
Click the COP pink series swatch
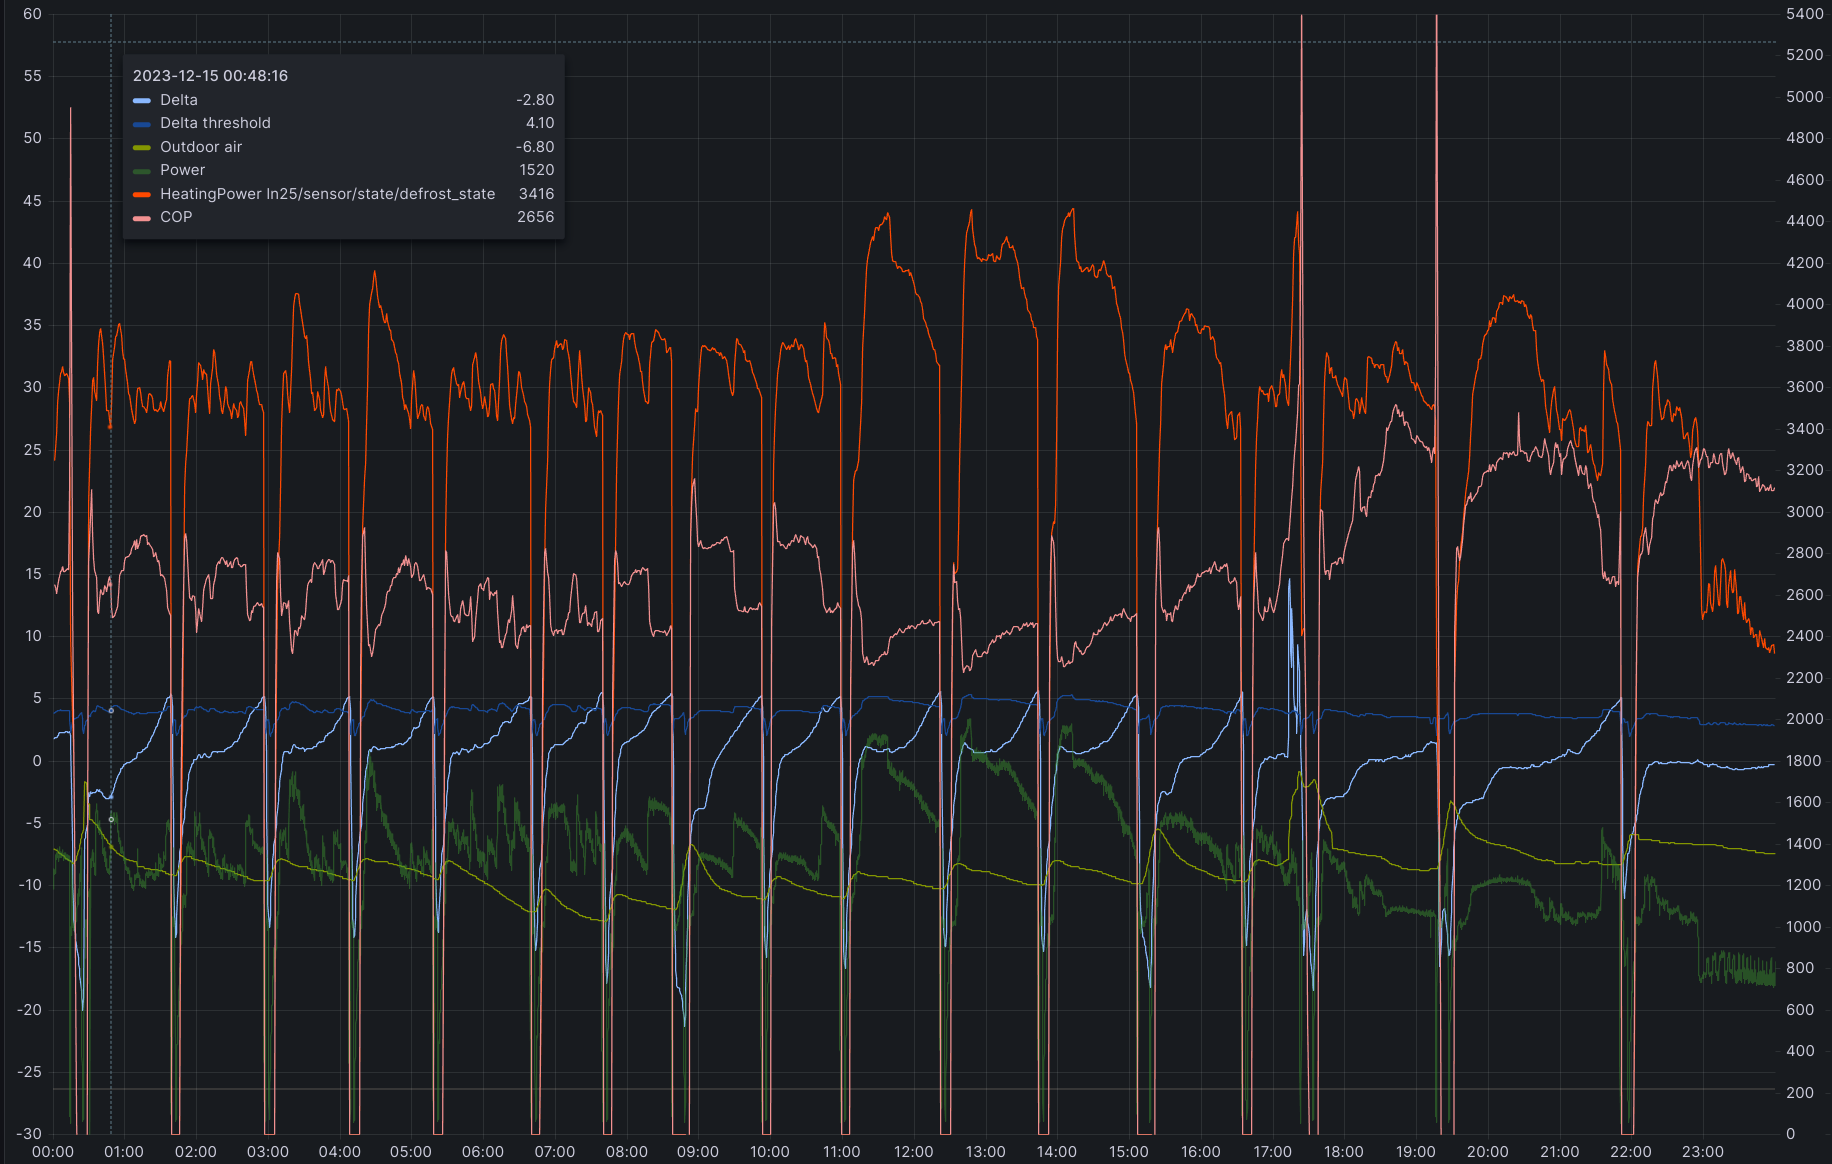pos(142,218)
